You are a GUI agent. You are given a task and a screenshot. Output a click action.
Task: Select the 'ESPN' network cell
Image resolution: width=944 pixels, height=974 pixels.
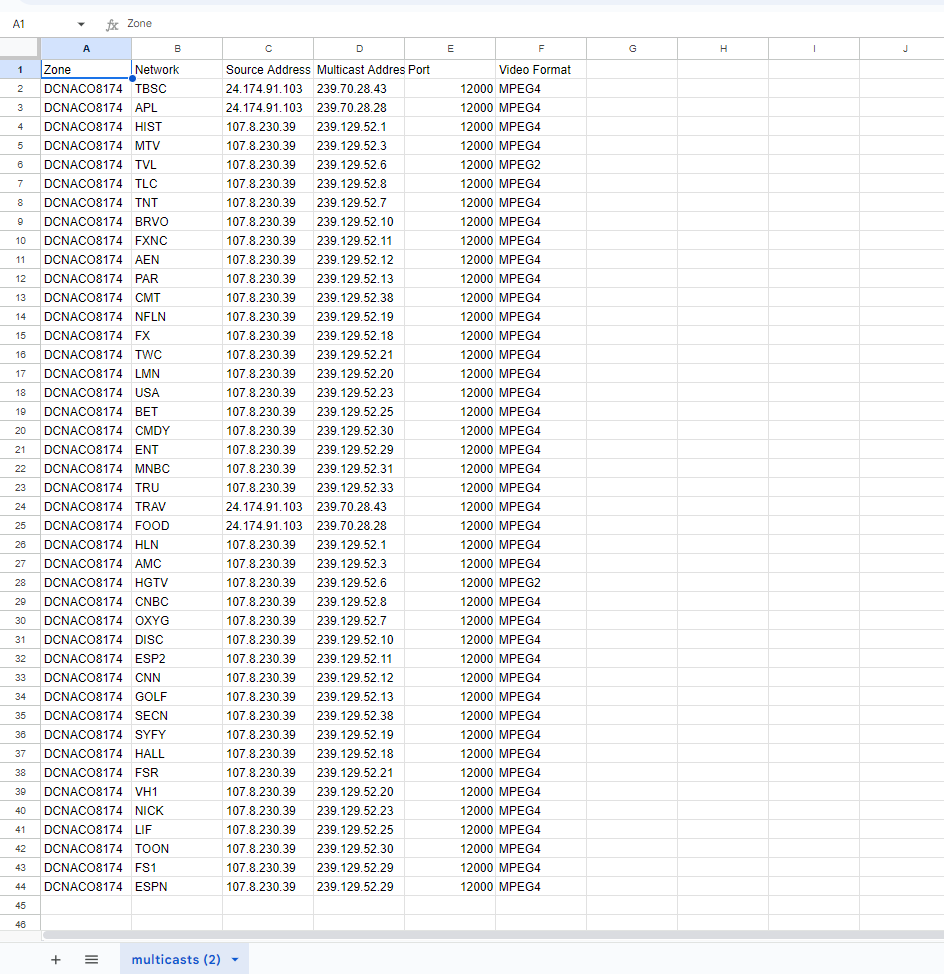pos(177,887)
